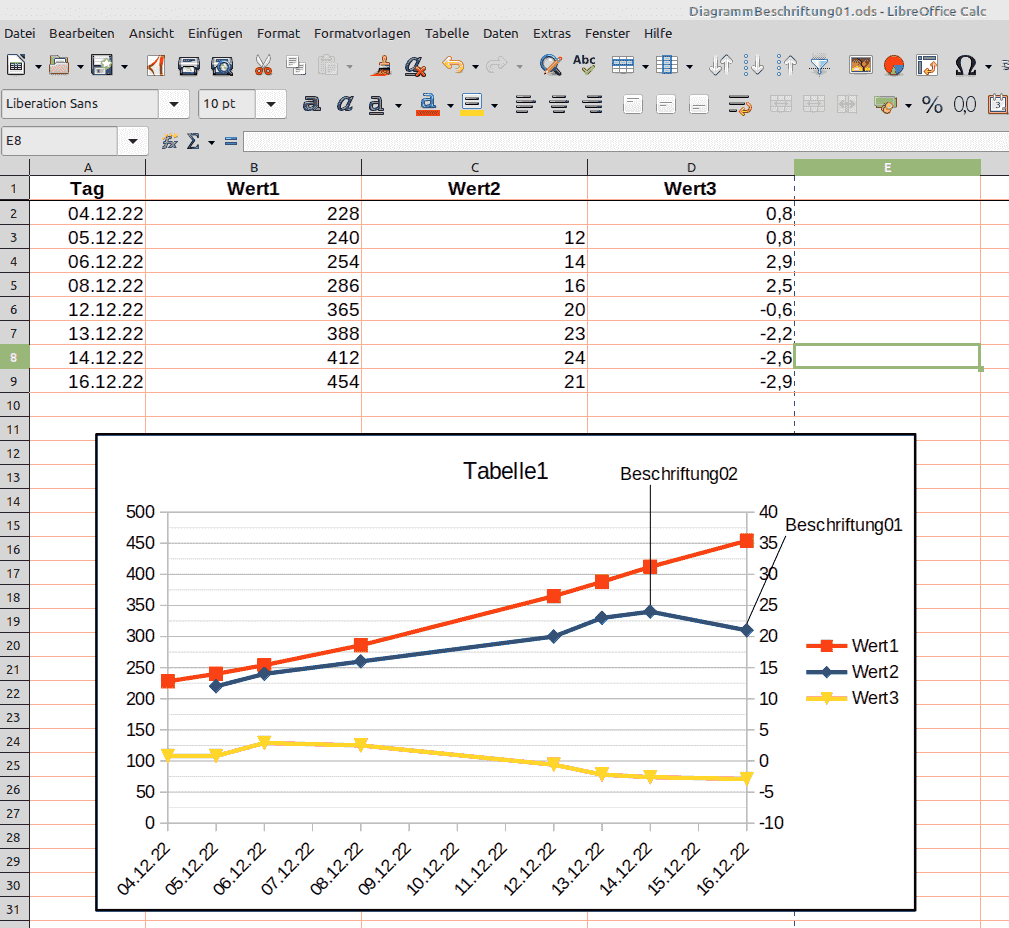Align cell text left
Screen dimensions: 1009x928
(526, 104)
